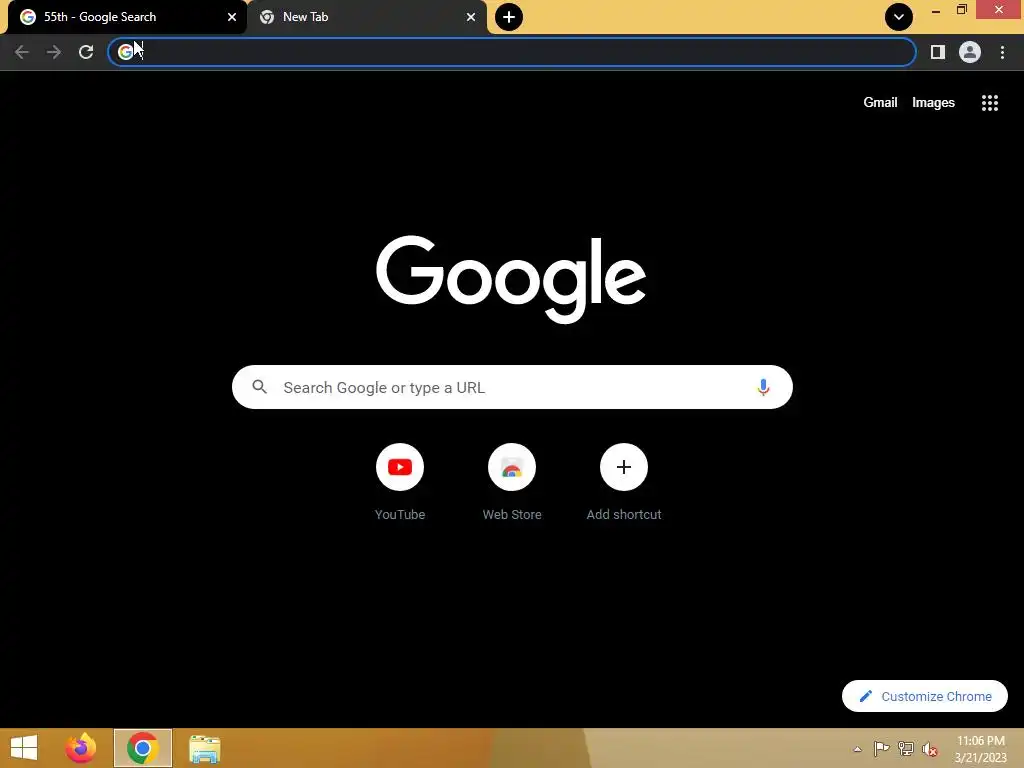Restore down the Chrome window
Image resolution: width=1024 pixels, height=768 pixels.
[961, 10]
